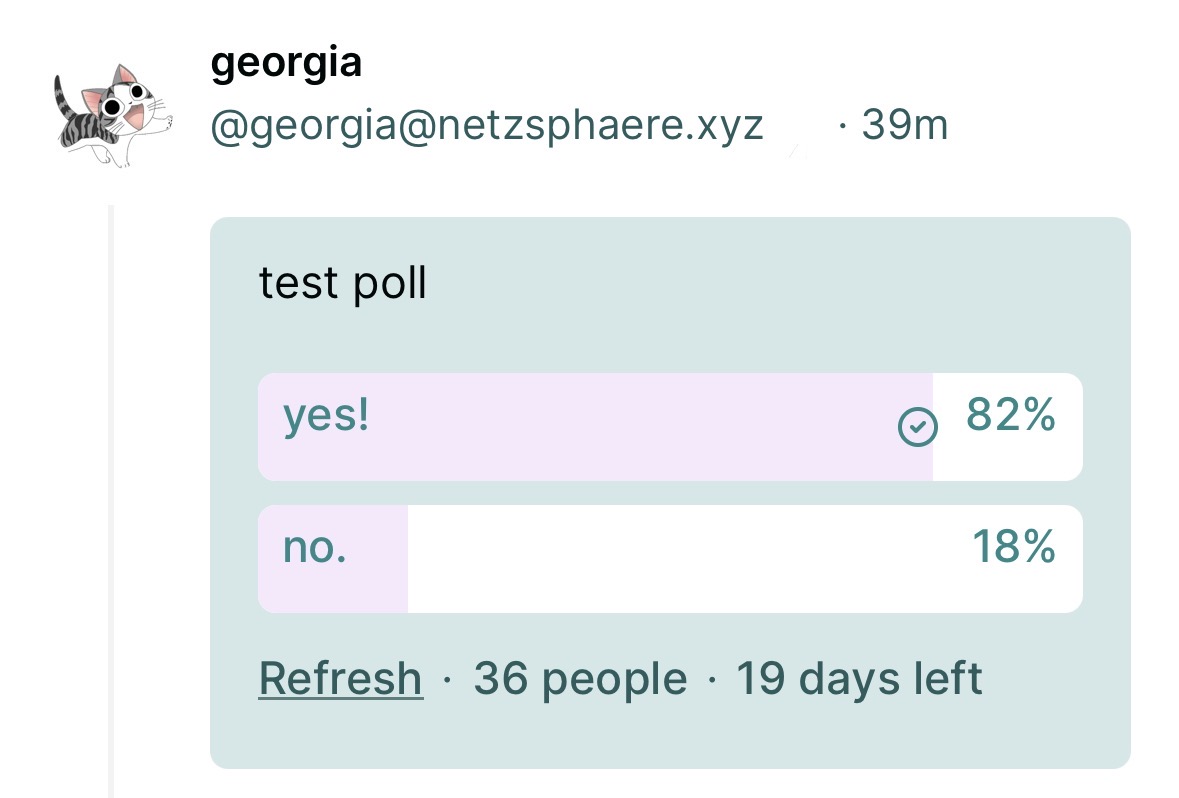
Task: Open profile via the georgia display name
Action: tap(286, 63)
